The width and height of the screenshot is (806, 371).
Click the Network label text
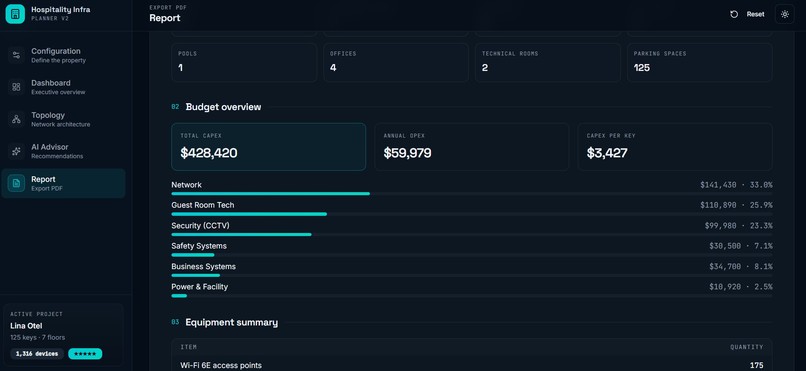click(187, 184)
